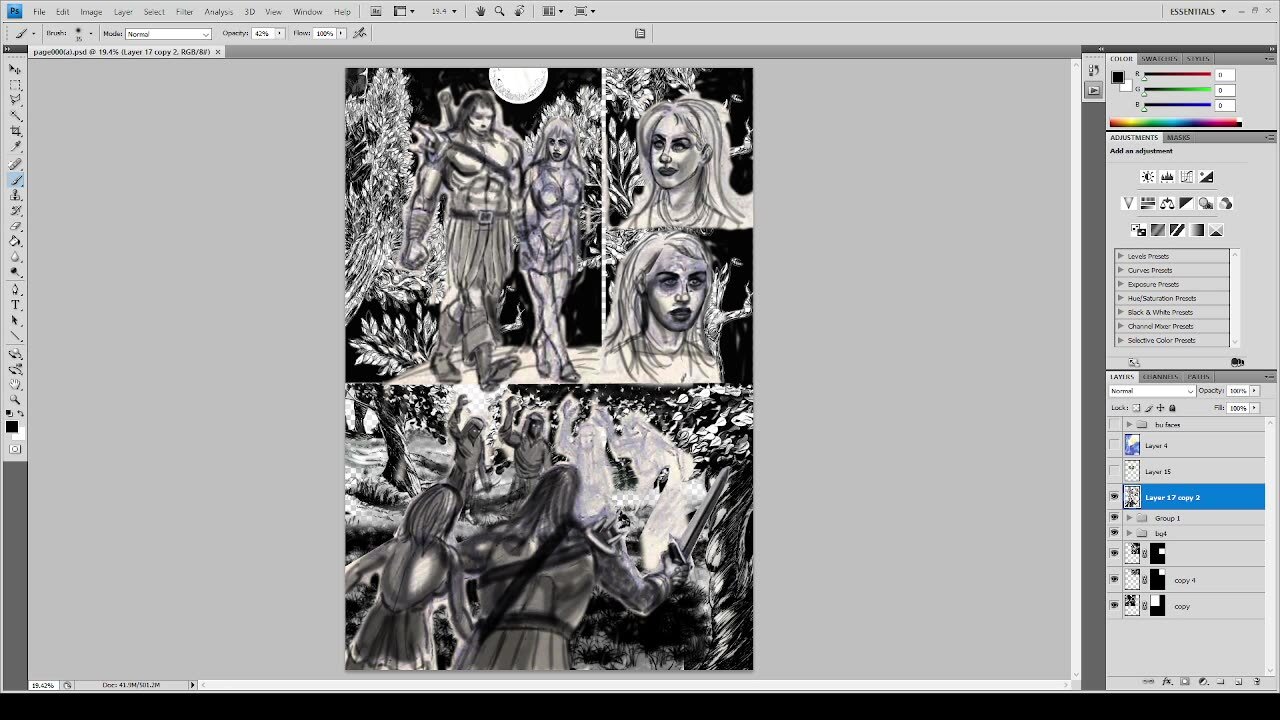Screen dimensions: 1280x720
Task: Expand Exposure Presets list
Action: [x=1120, y=284]
